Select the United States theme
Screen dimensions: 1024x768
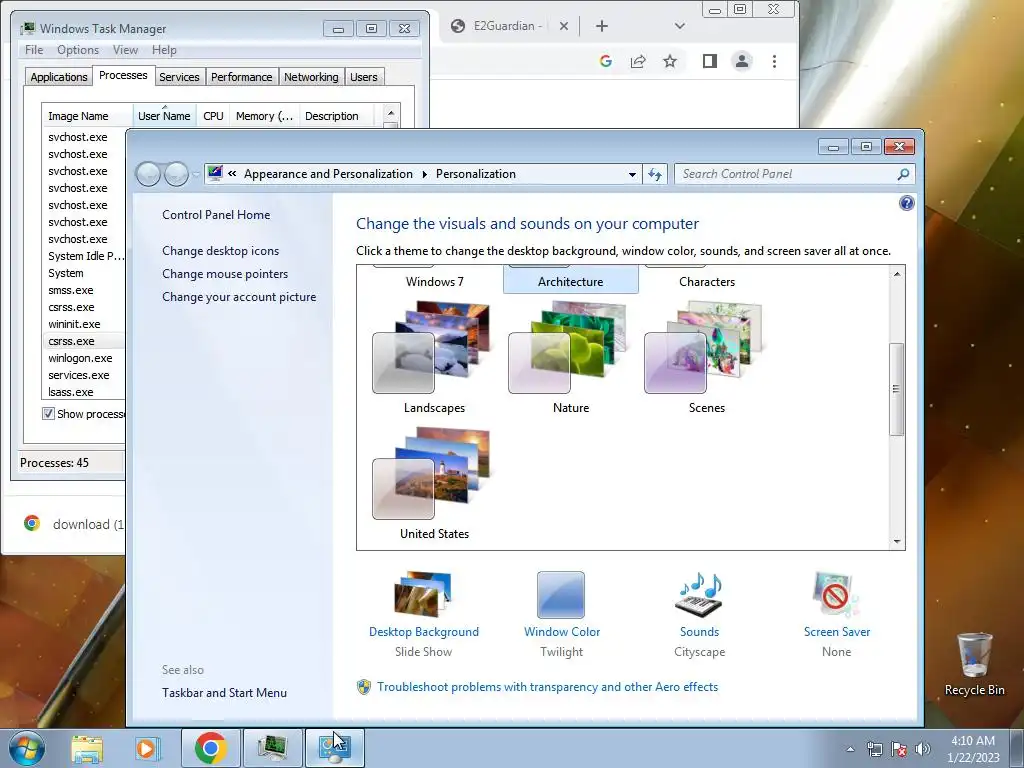click(434, 484)
